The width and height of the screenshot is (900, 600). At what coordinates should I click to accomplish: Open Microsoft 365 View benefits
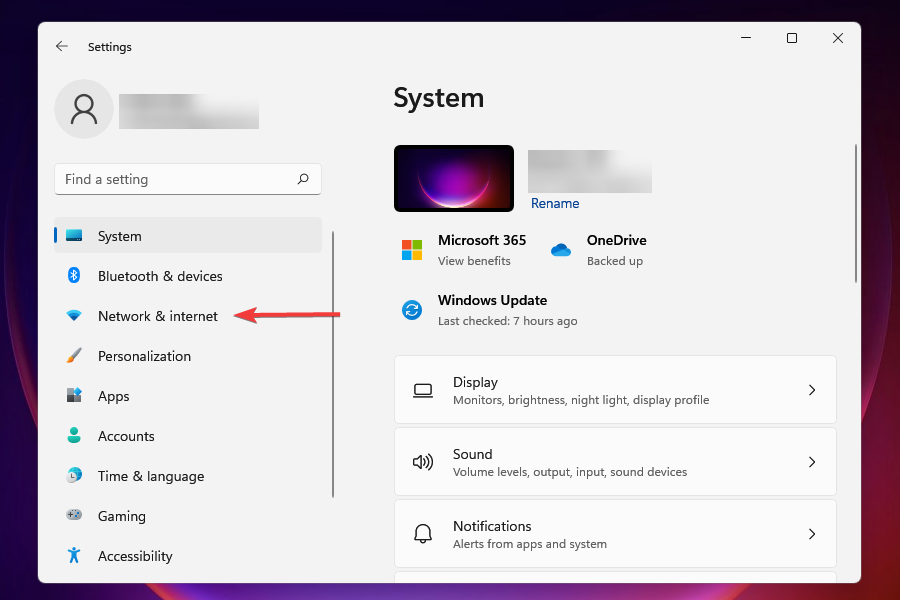point(474,261)
